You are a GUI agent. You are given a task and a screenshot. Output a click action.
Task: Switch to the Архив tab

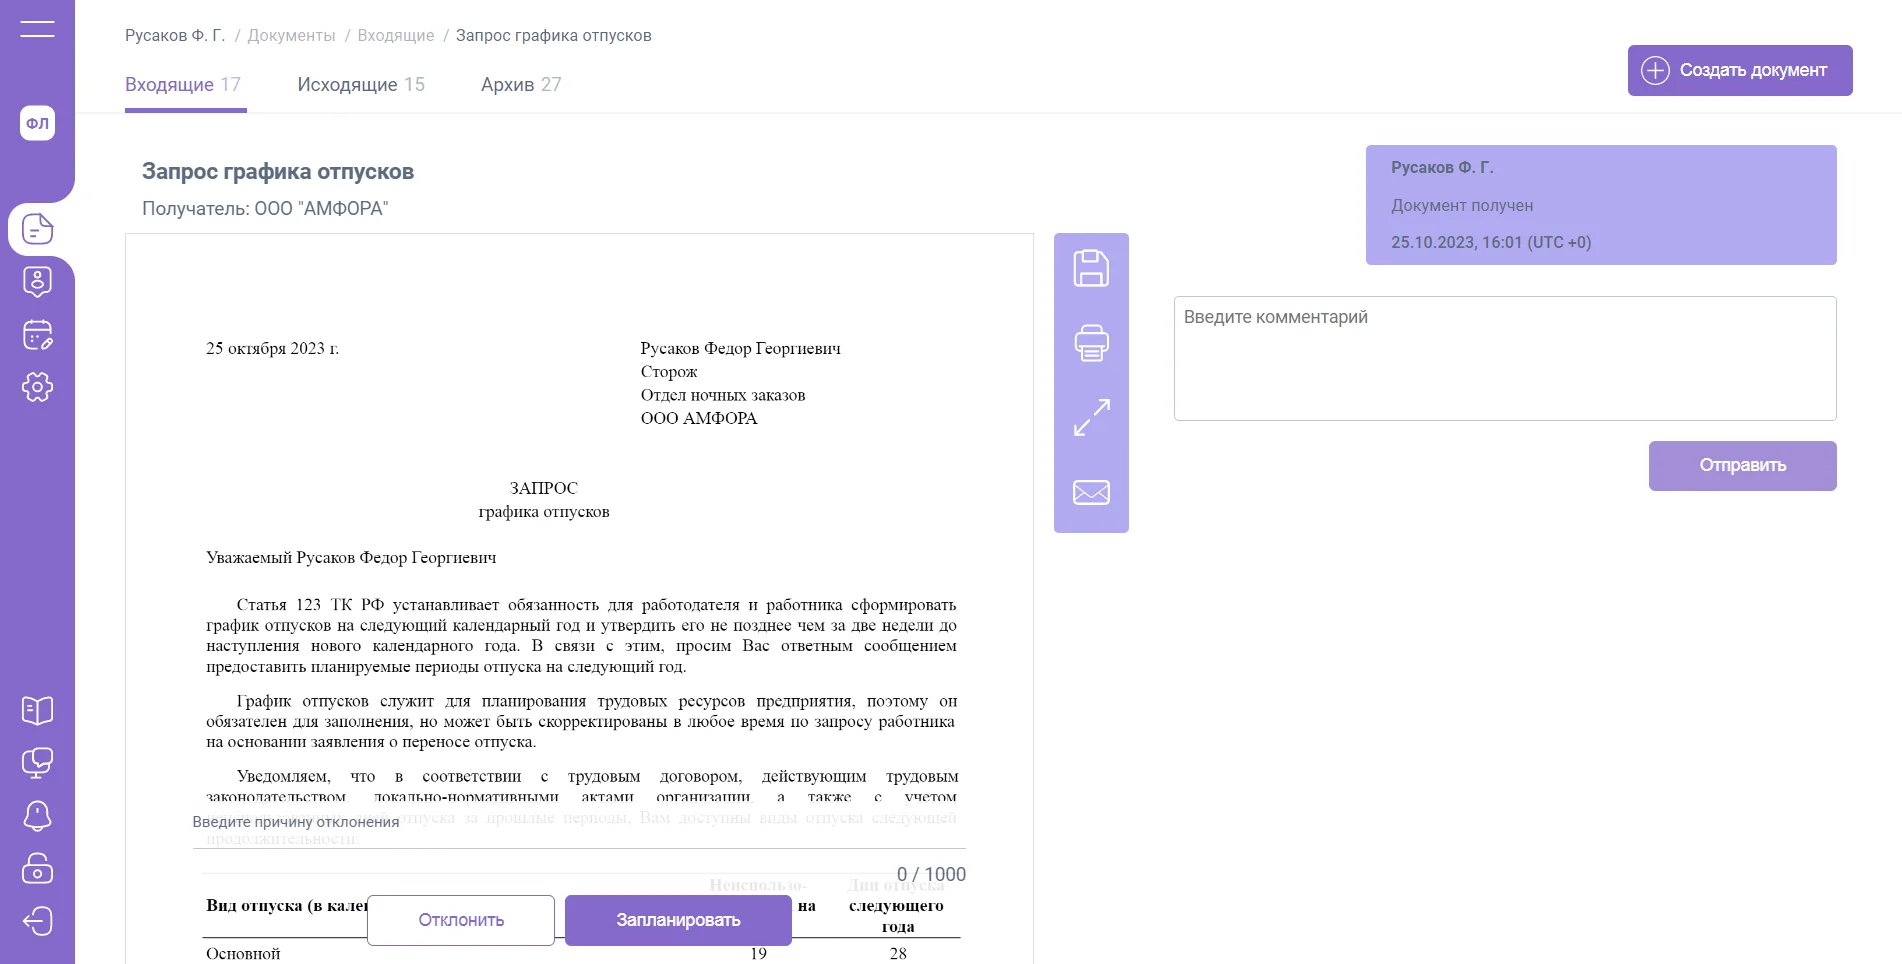(x=520, y=85)
